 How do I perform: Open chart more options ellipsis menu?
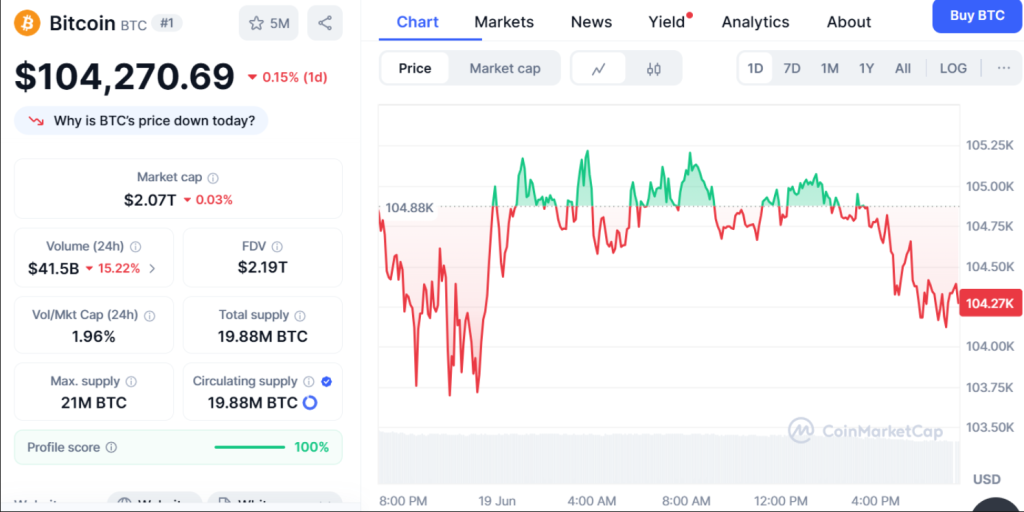(1004, 68)
